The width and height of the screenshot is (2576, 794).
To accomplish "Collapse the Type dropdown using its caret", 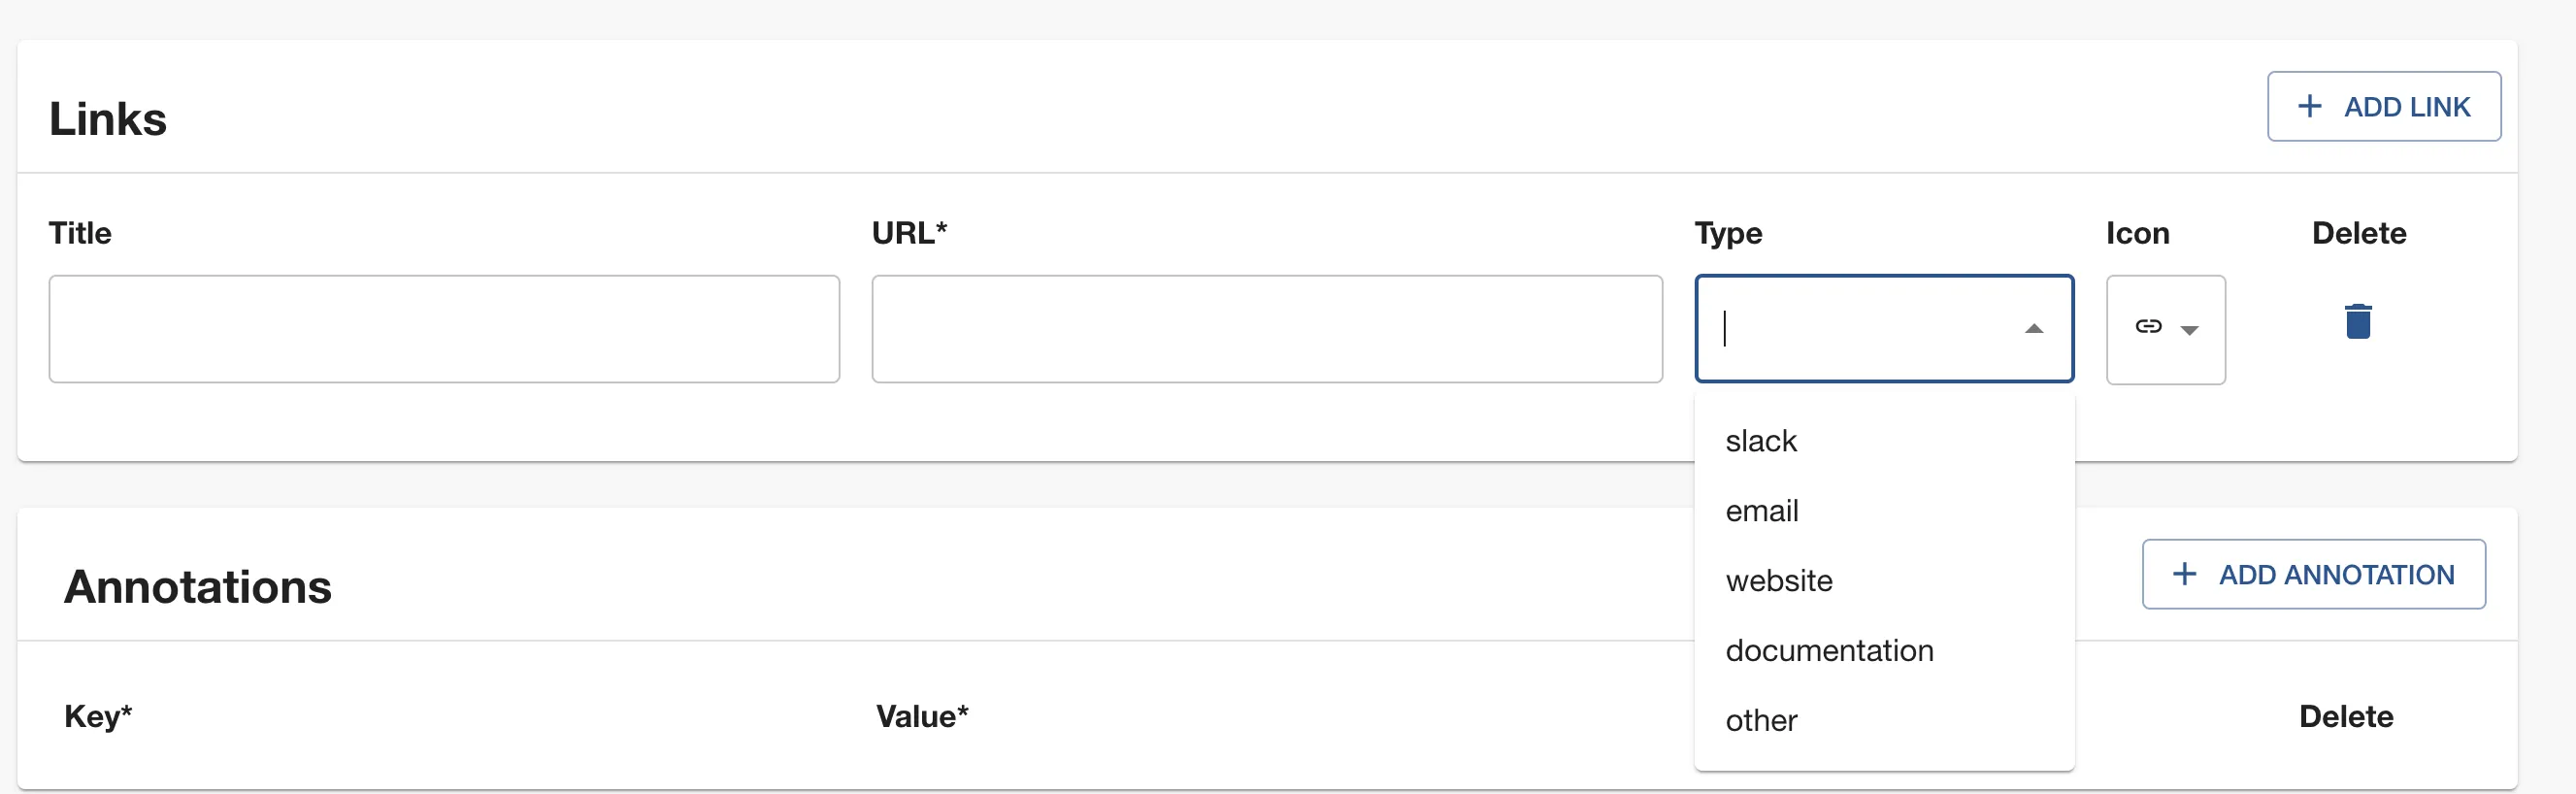I will (x=2033, y=329).
